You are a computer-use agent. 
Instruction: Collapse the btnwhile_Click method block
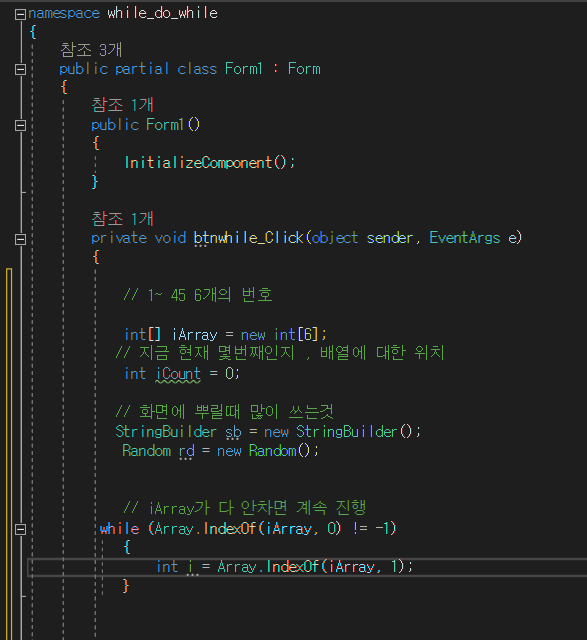(x=20, y=239)
